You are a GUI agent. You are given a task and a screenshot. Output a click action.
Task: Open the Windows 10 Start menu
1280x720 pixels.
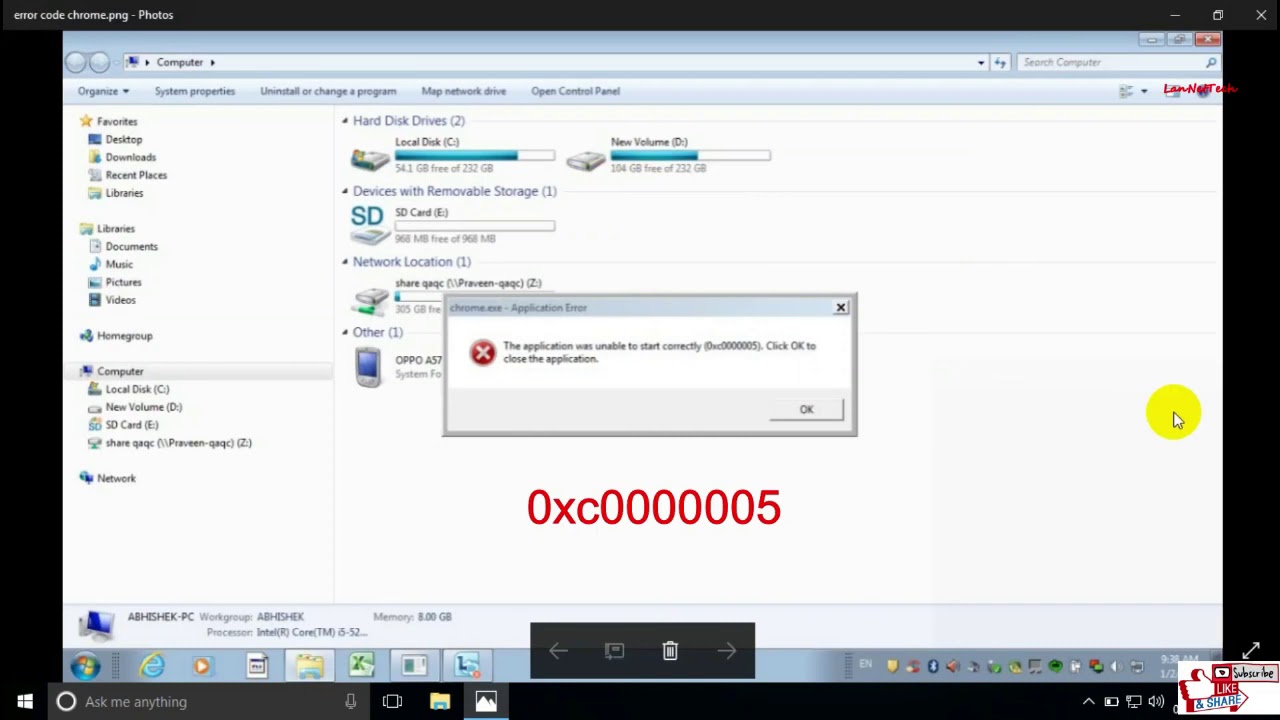(x=24, y=702)
